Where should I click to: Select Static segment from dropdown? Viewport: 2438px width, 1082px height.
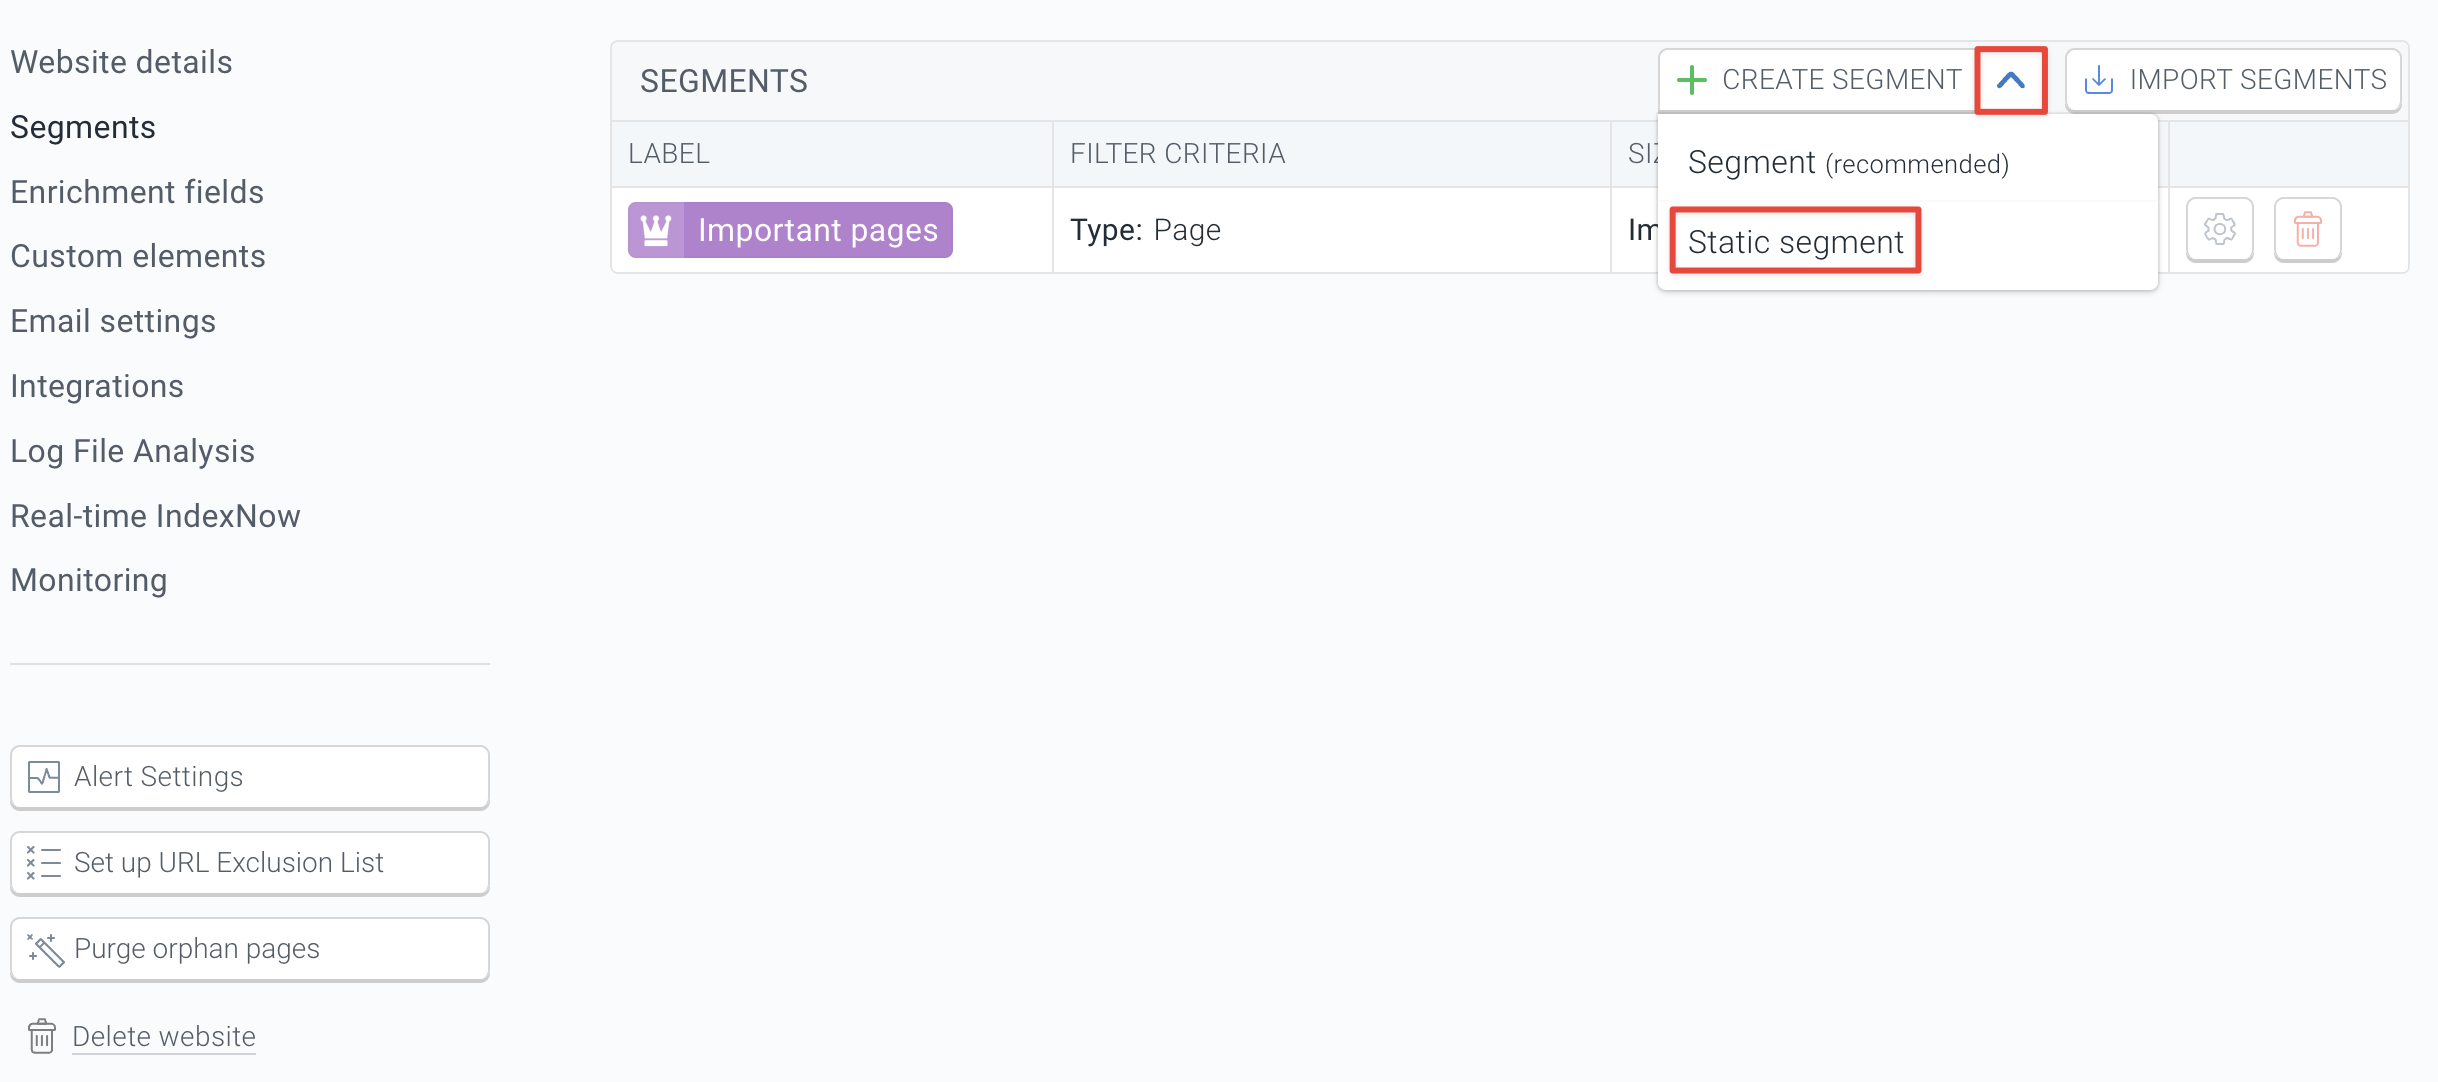[x=1794, y=241]
